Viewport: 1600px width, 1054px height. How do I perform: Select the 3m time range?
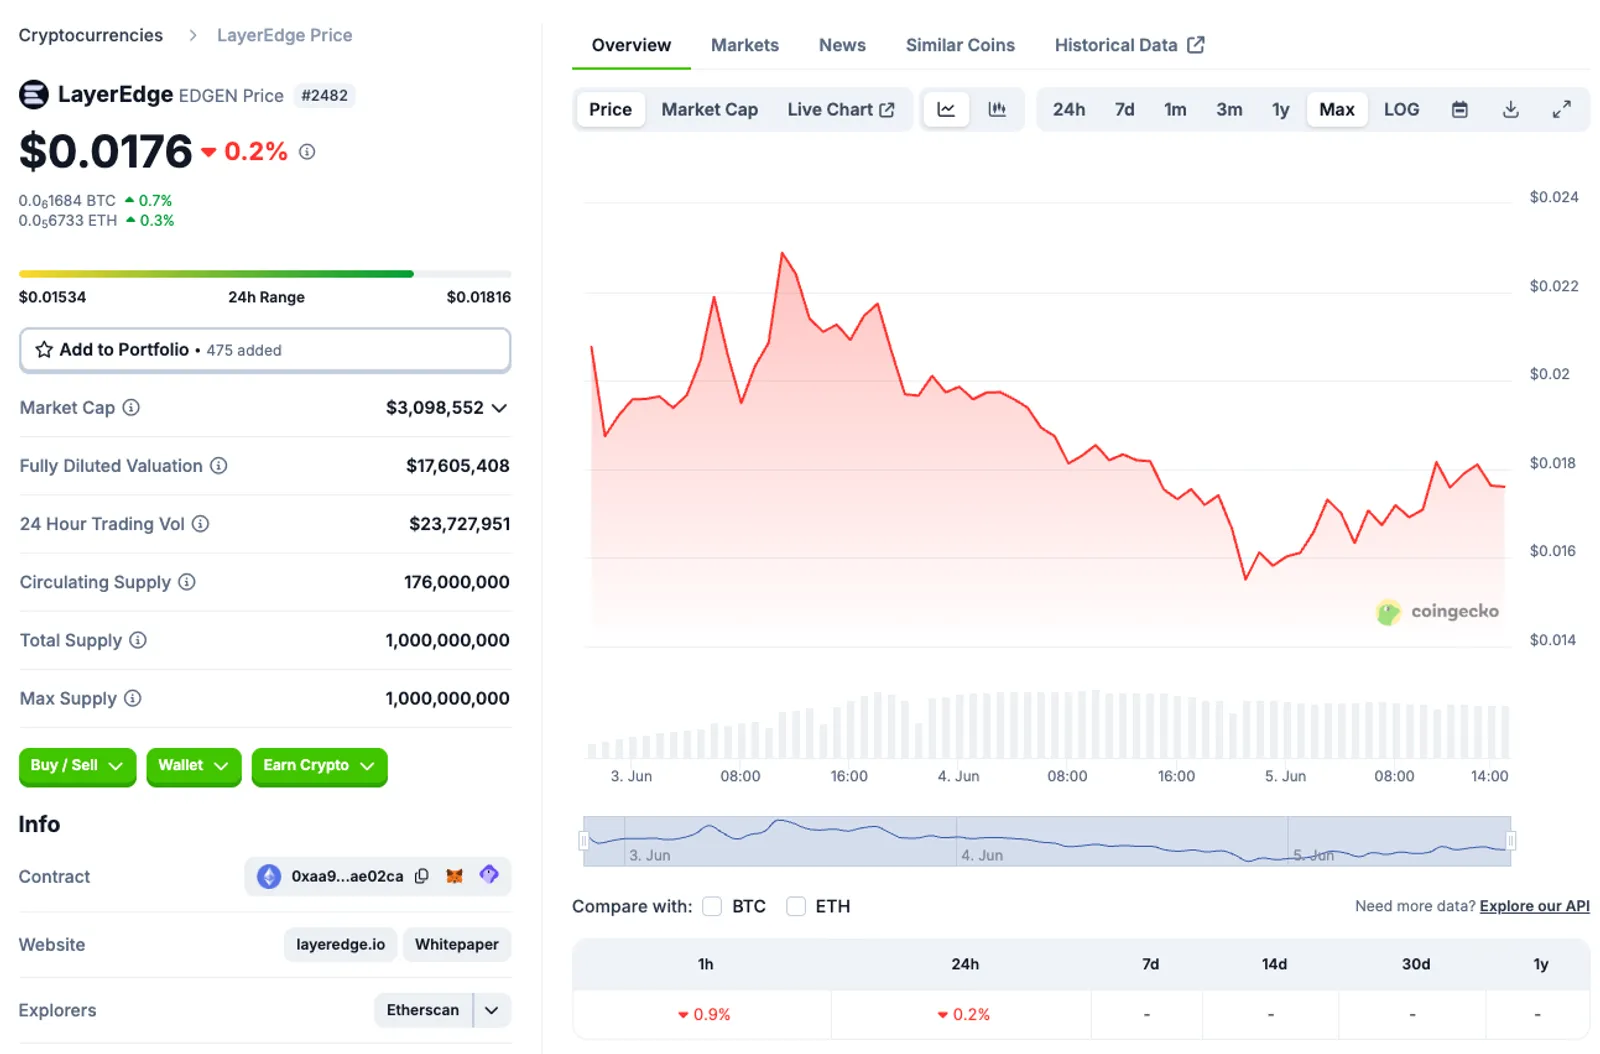(x=1229, y=110)
